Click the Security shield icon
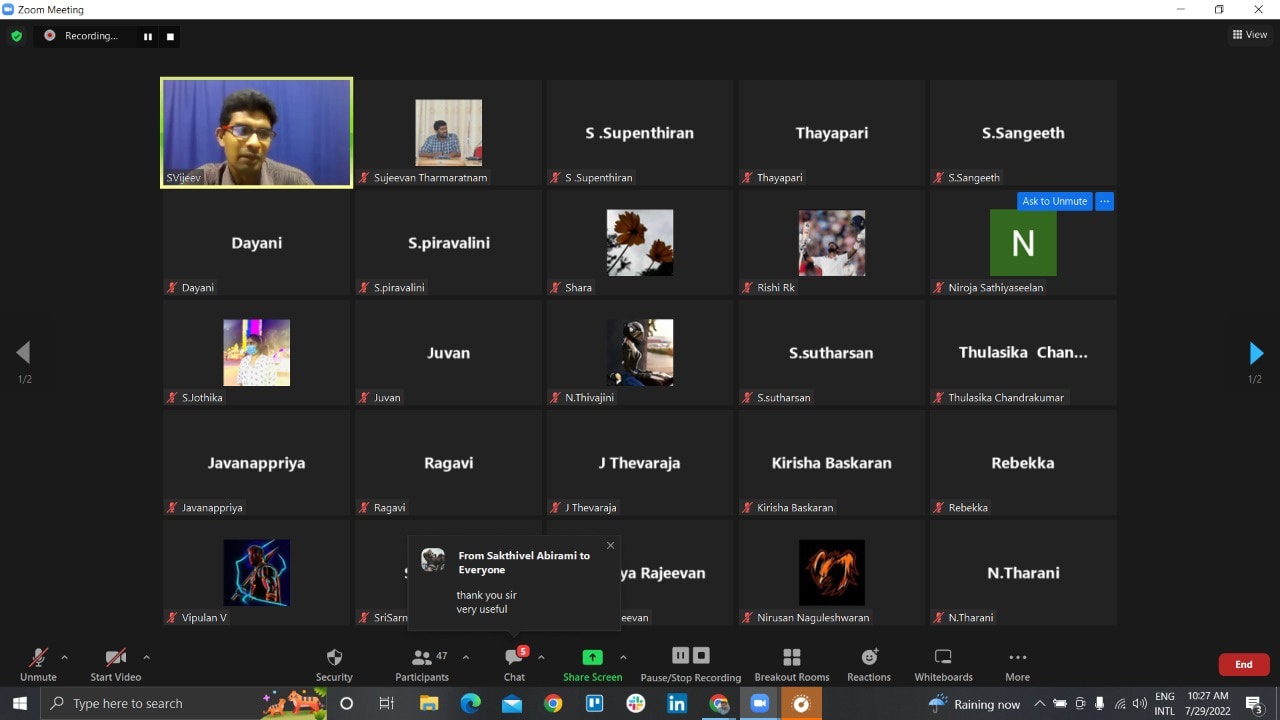The height and width of the screenshot is (720, 1280). (x=334, y=657)
